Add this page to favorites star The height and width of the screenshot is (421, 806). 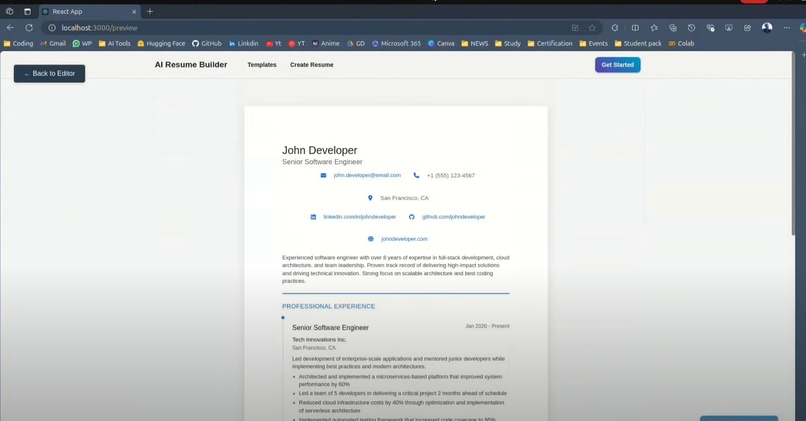592,28
